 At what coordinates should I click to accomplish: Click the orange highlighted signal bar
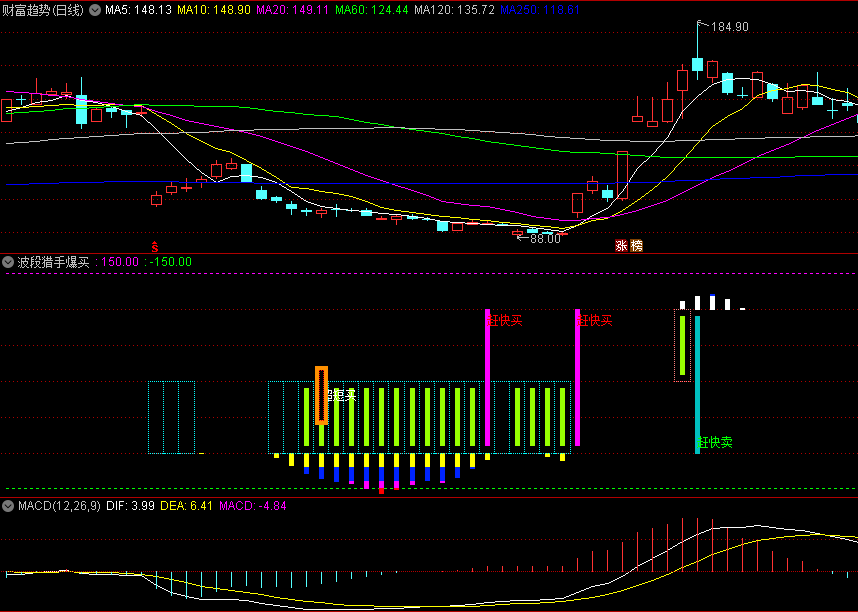(322, 396)
